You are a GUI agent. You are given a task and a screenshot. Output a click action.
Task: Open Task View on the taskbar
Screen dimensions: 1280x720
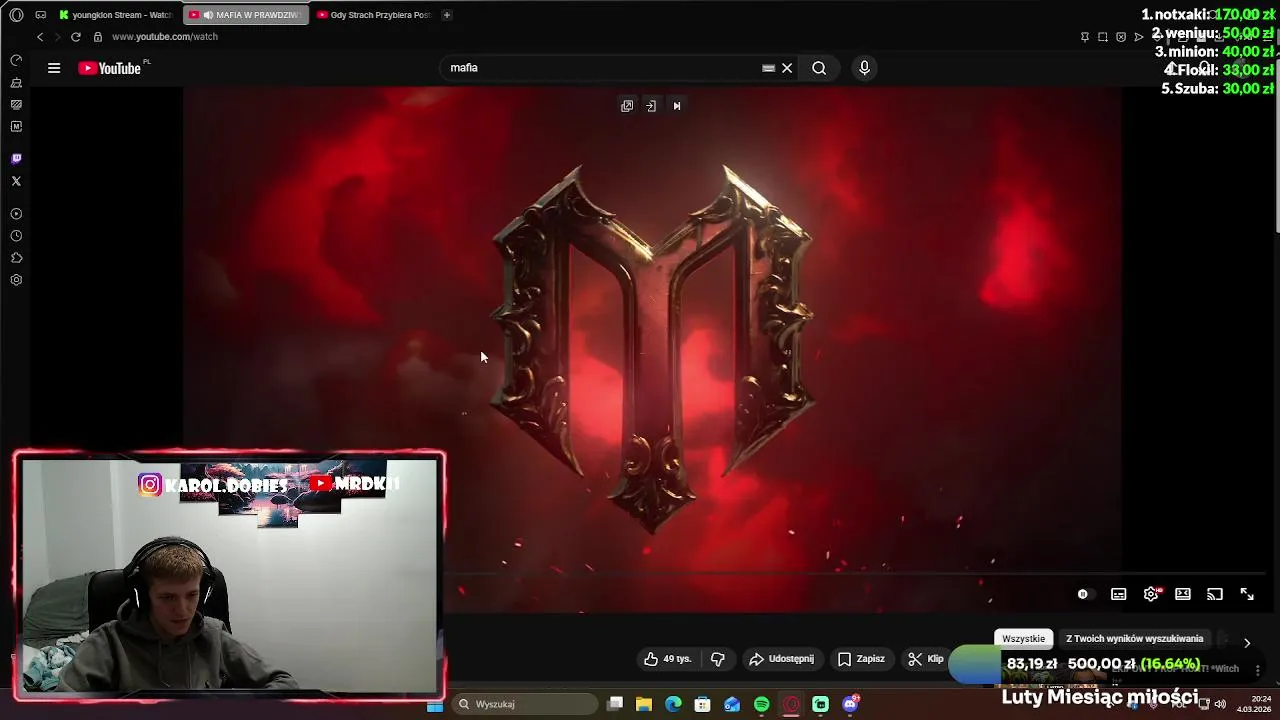pyautogui.click(x=615, y=704)
